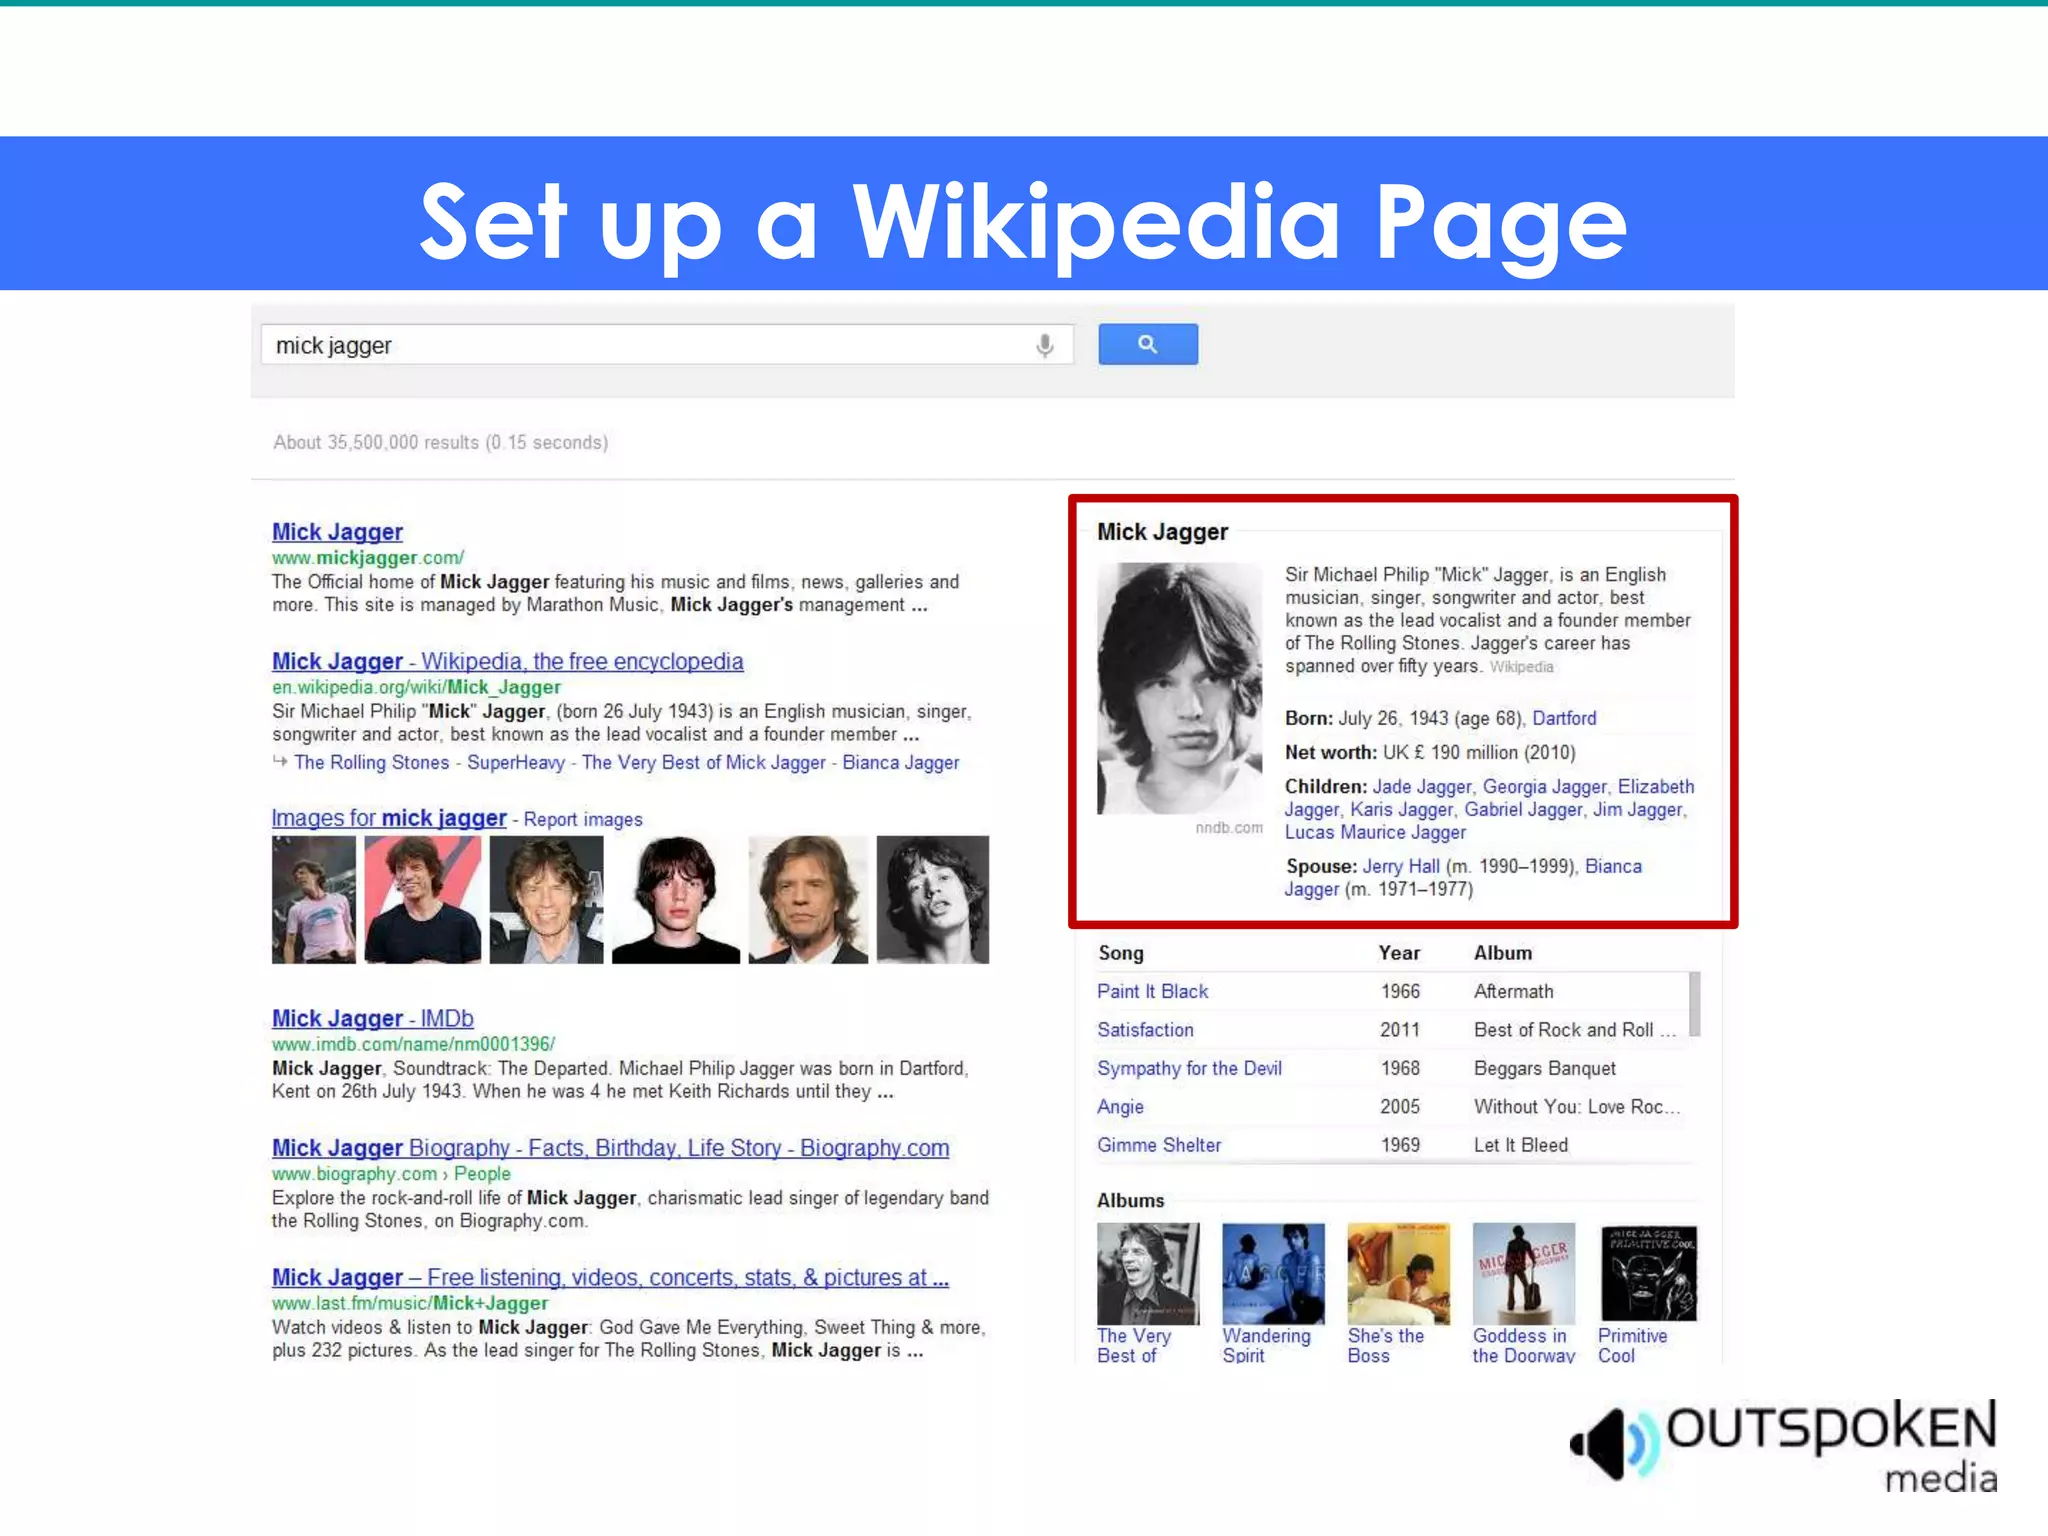The width and height of the screenshot is (2048, 1536).
Task: Open the last.fm Mick Jagger result
Action: [611, 1277]
